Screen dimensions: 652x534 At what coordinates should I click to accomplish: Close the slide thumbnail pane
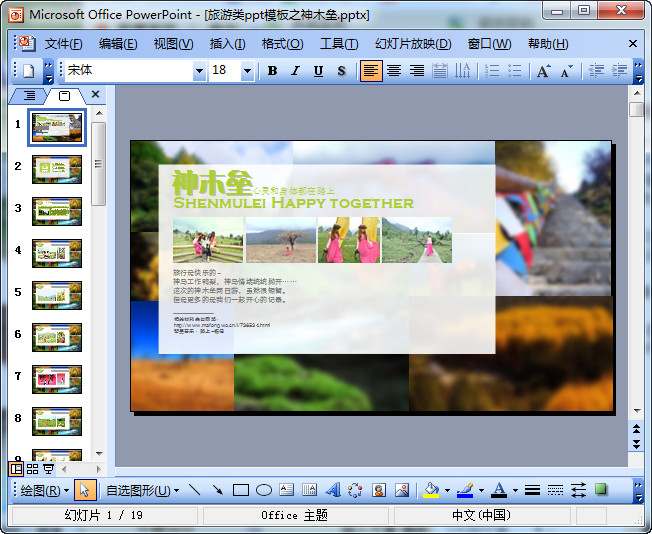point(95,94)
